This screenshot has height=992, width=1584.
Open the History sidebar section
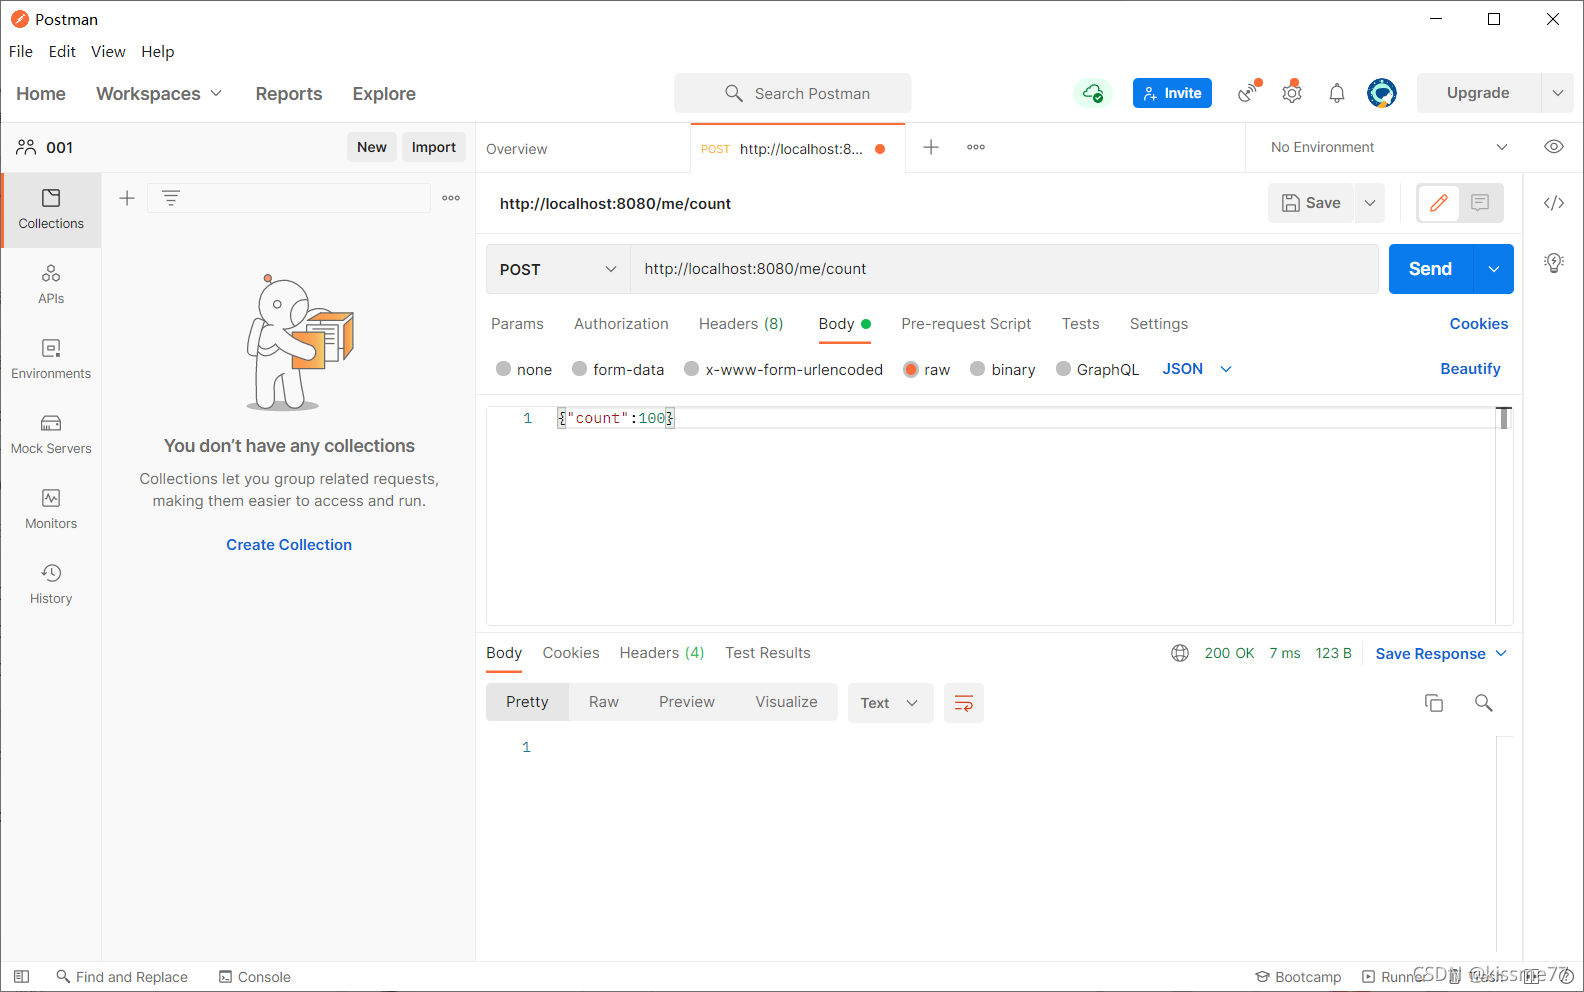coord(51,585)
